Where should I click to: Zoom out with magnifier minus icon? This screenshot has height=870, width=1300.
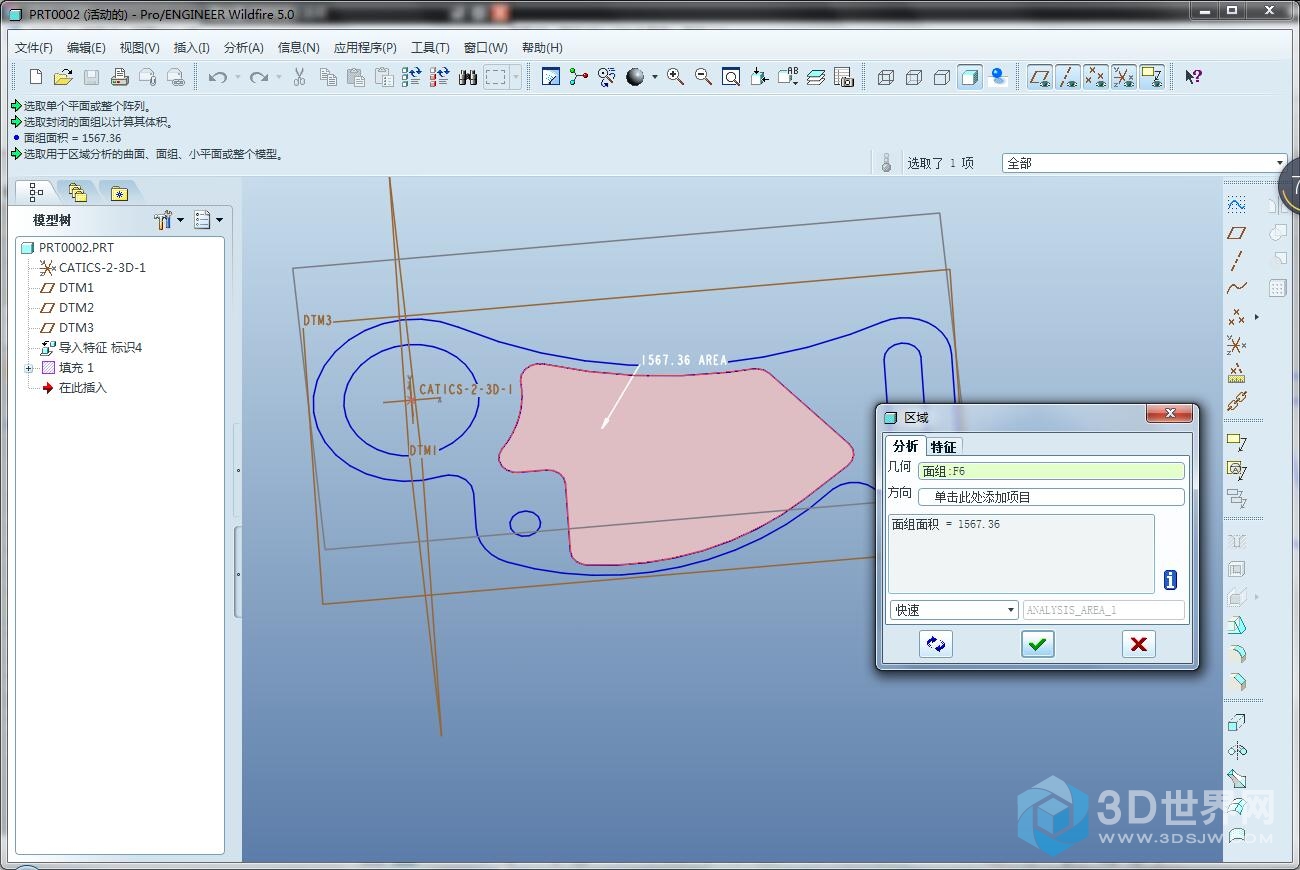click(703, 77)
